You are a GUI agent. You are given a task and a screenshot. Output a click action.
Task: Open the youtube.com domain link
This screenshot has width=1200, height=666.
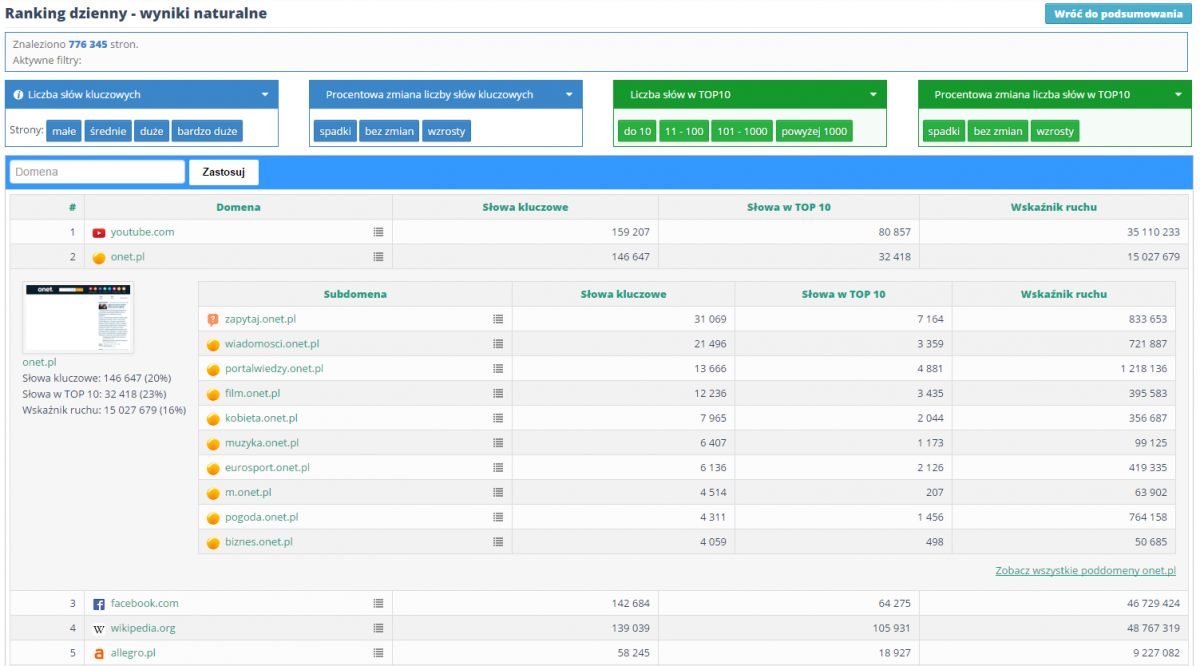tap(142, 232)
